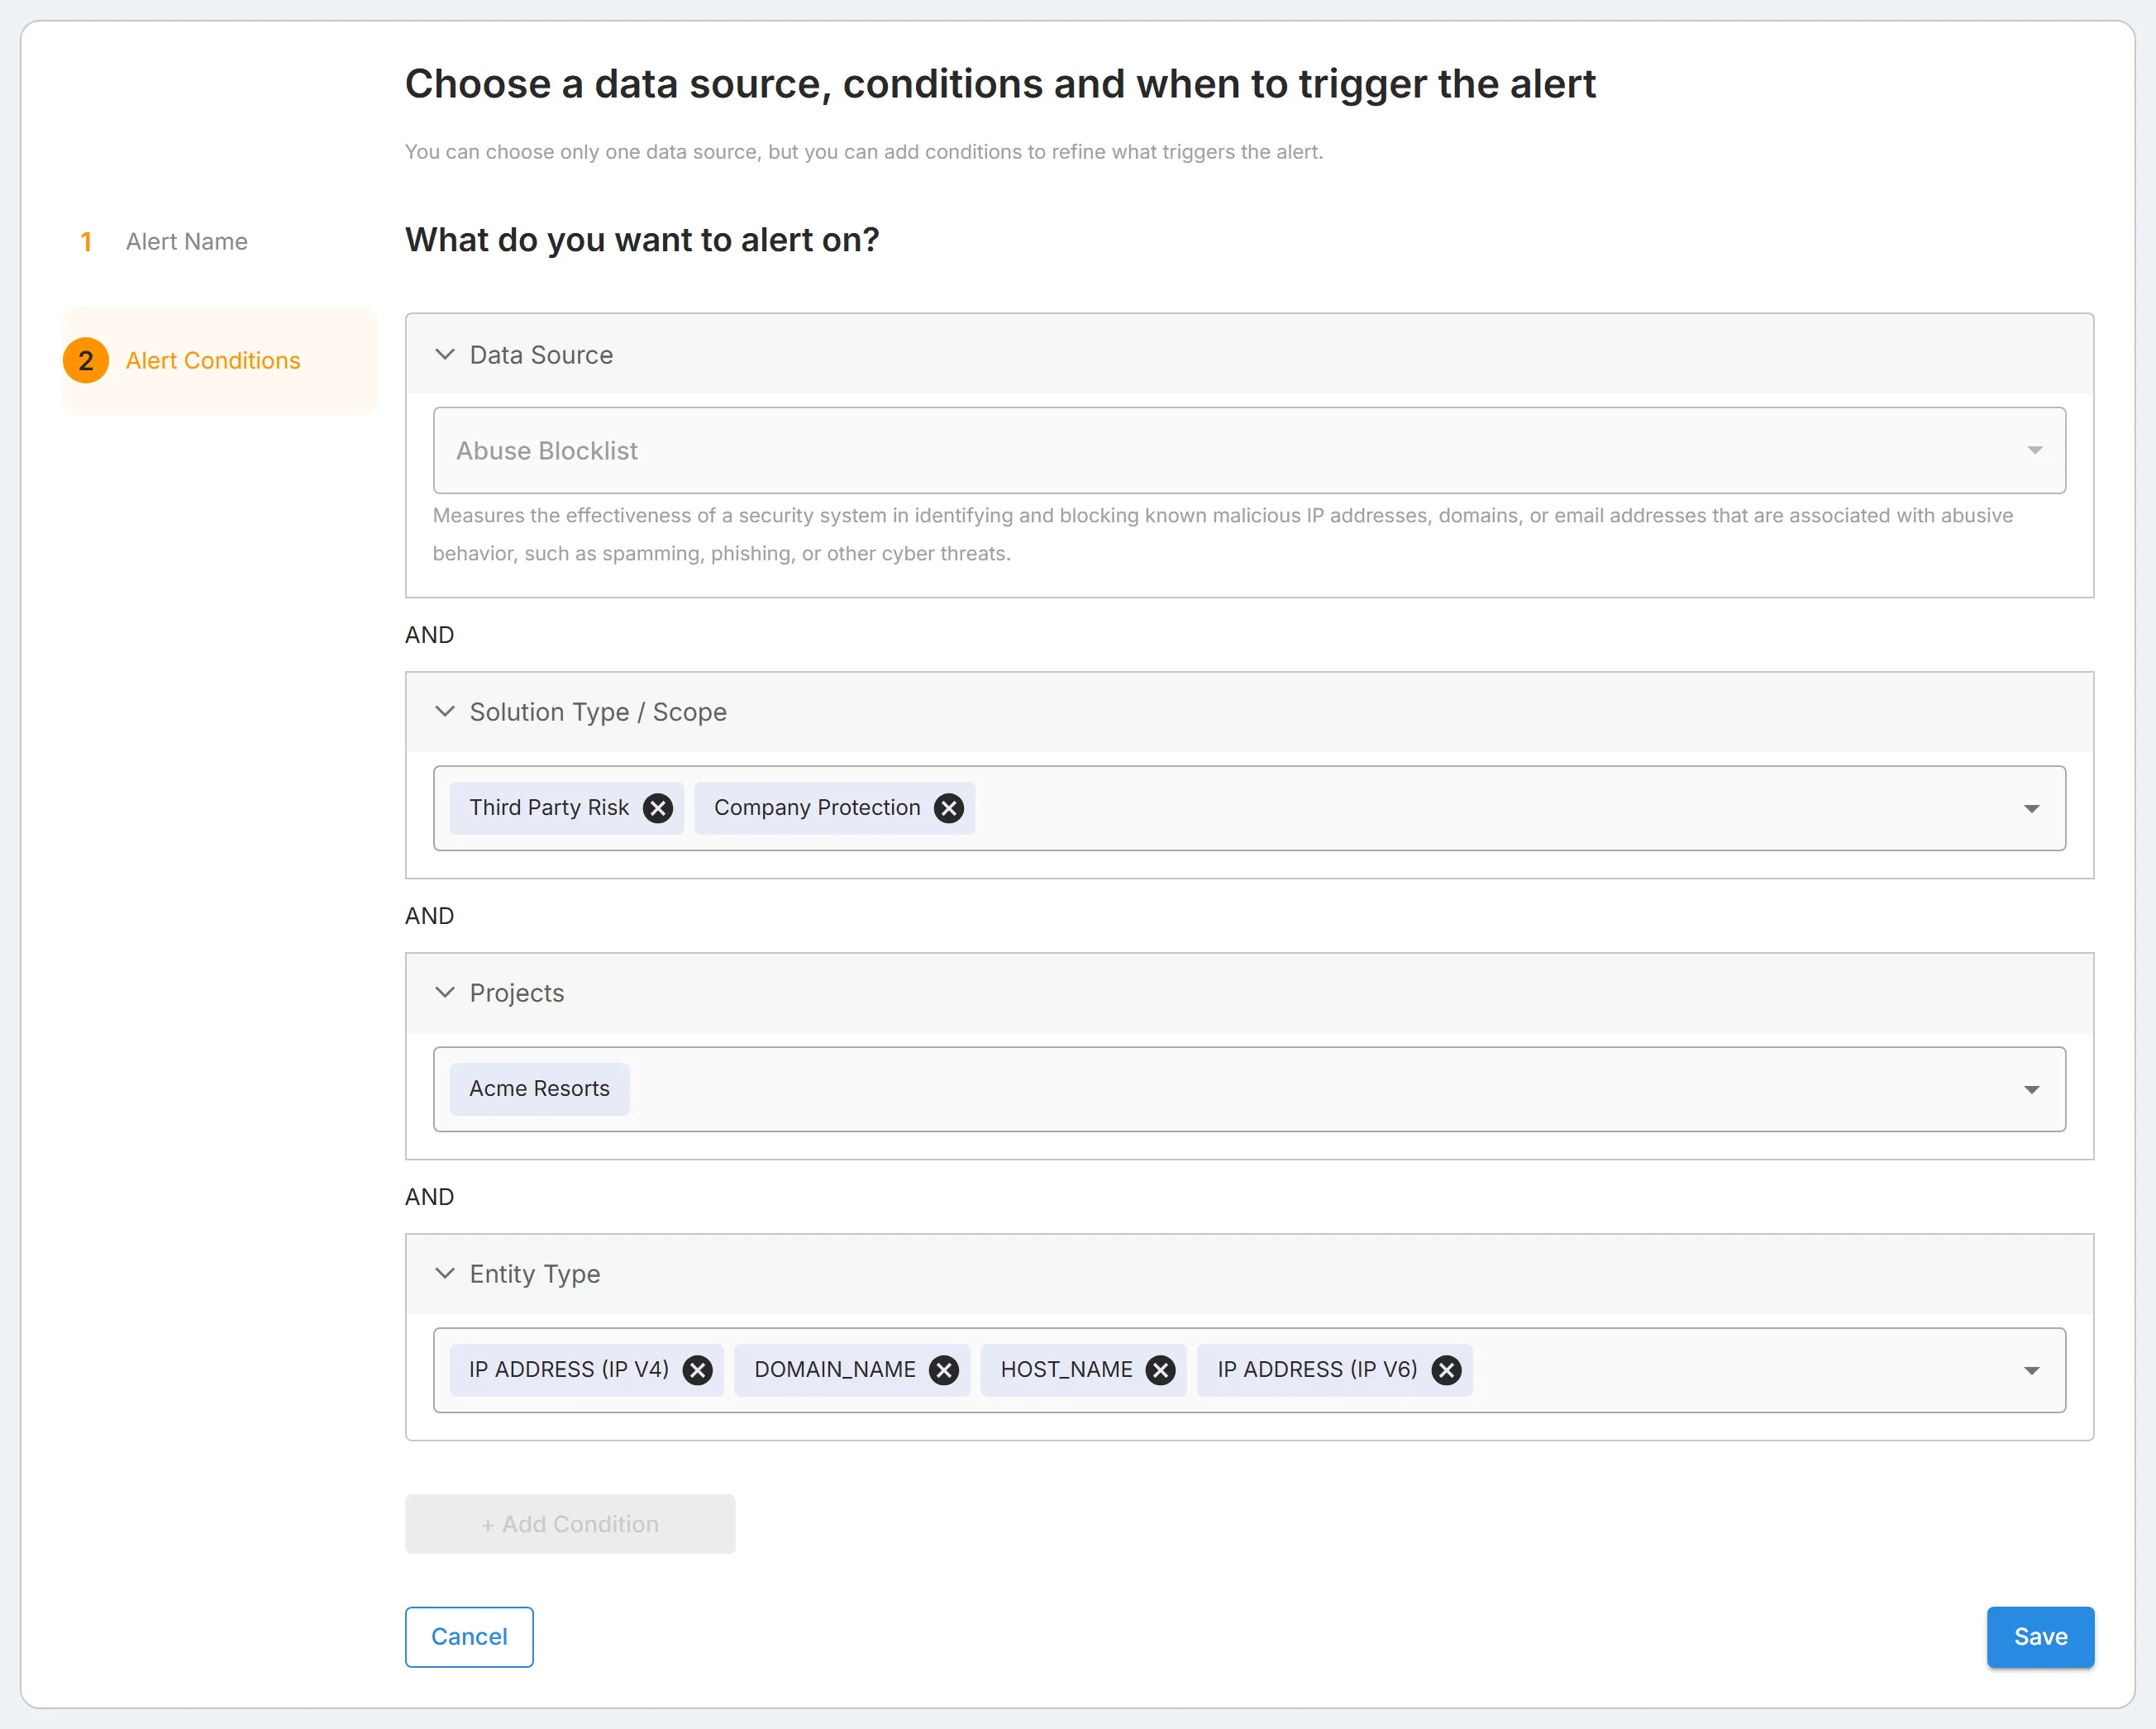Click the Add Condition button
Screen dimensions: 2156x1729
point(570,1524)
